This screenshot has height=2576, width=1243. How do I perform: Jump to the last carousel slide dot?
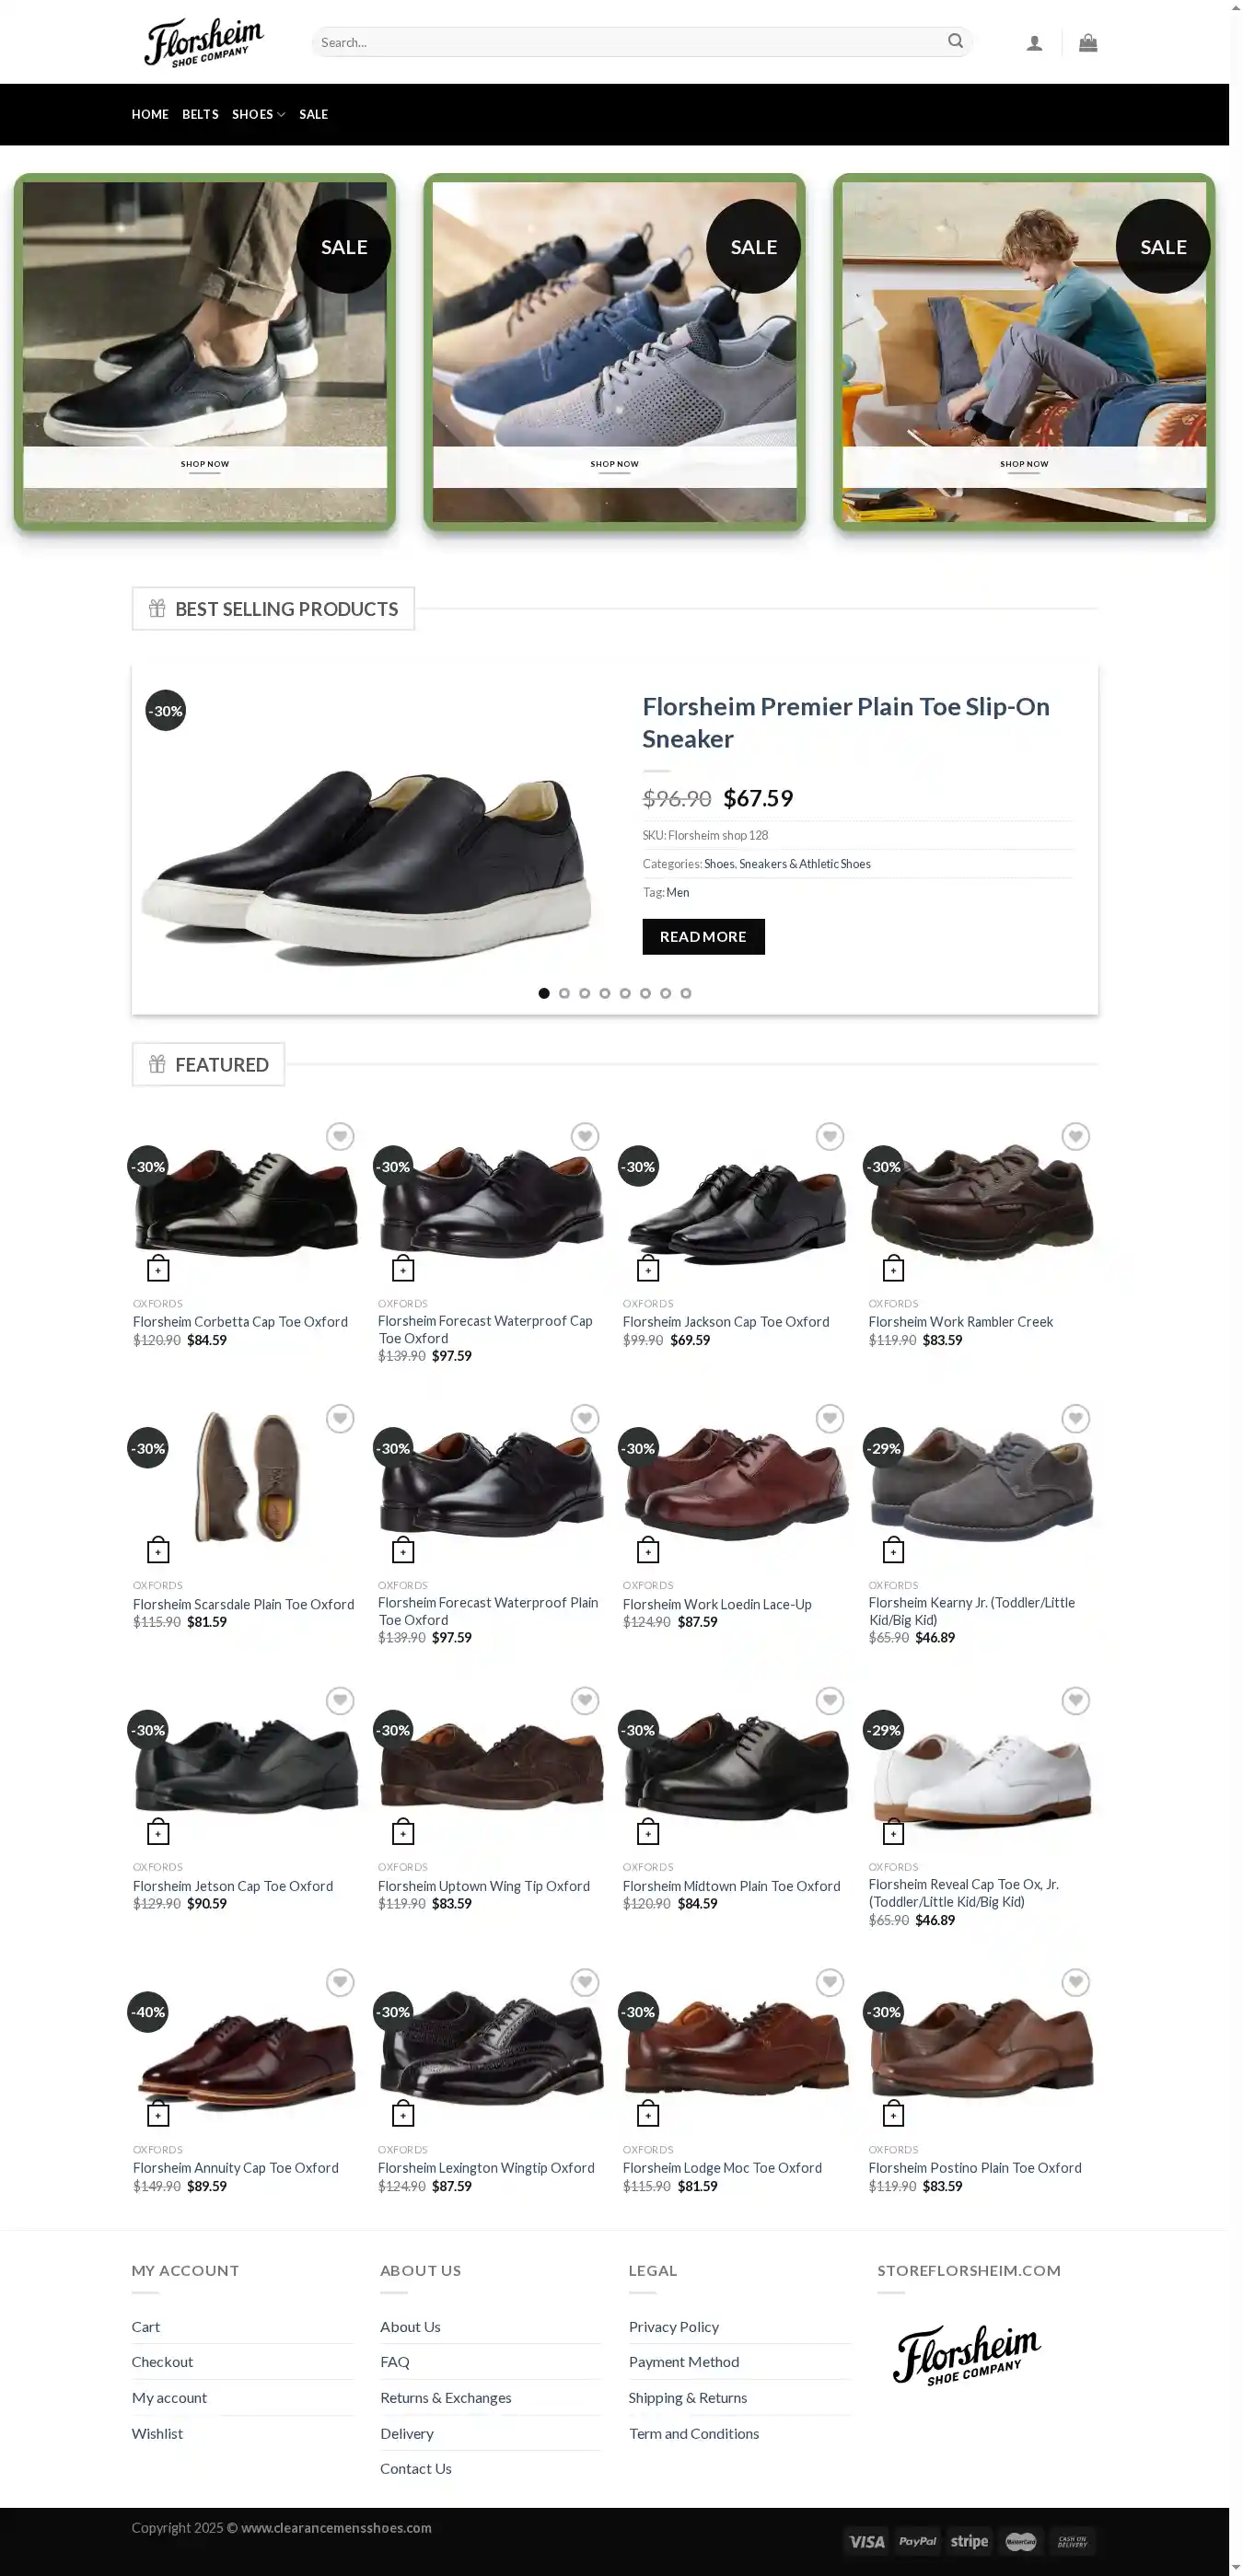pyautogui.click(x=686, y=994)
